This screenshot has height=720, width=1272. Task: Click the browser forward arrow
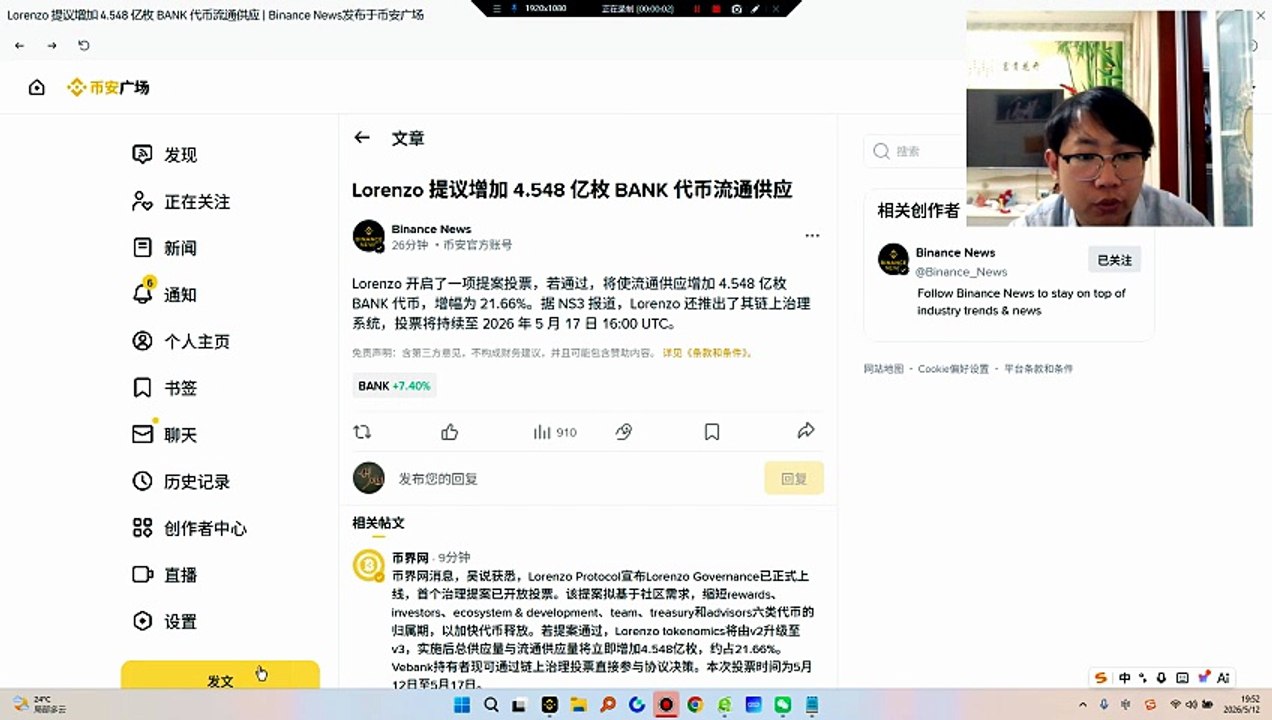(52, 45)
